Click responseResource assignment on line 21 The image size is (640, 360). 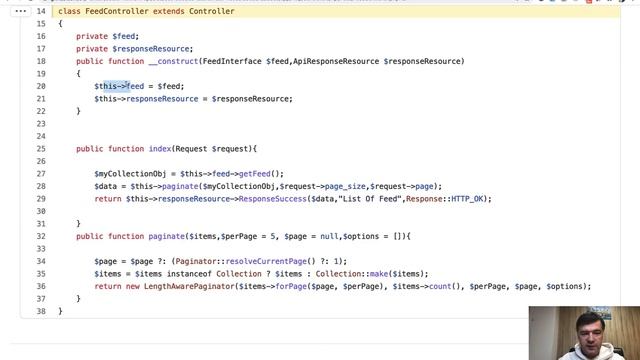(162, 99)
